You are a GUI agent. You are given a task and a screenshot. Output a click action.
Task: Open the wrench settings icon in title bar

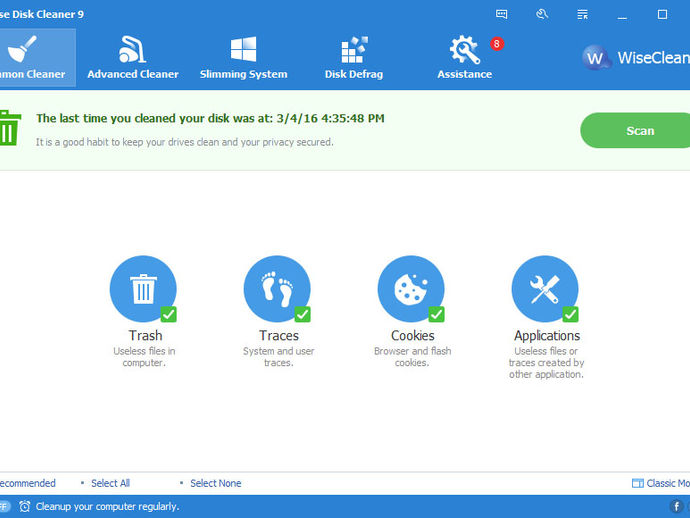click(x=542, y=15)
